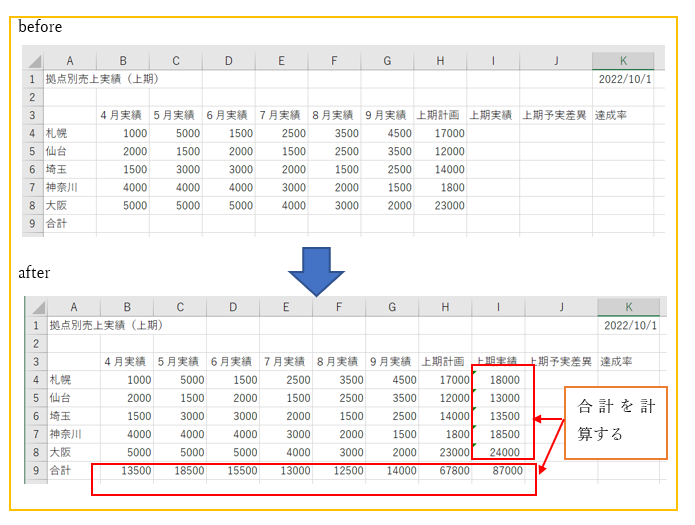Click the 合計 label cell in before table
Image resolution: width=695 pixels, height=525 pixels.
(69, 224)
